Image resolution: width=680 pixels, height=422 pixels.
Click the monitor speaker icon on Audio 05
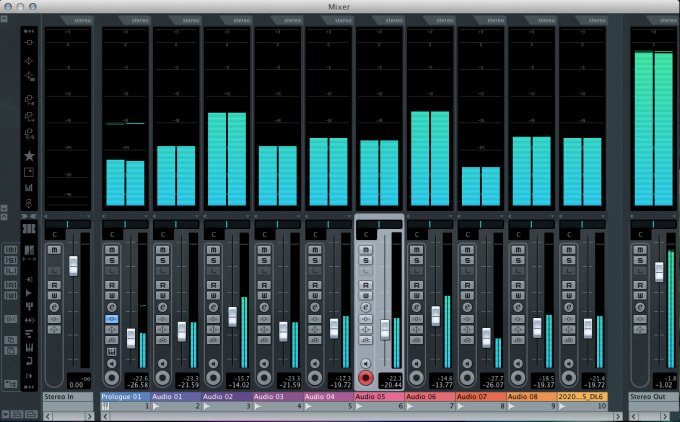coord(365,362)
